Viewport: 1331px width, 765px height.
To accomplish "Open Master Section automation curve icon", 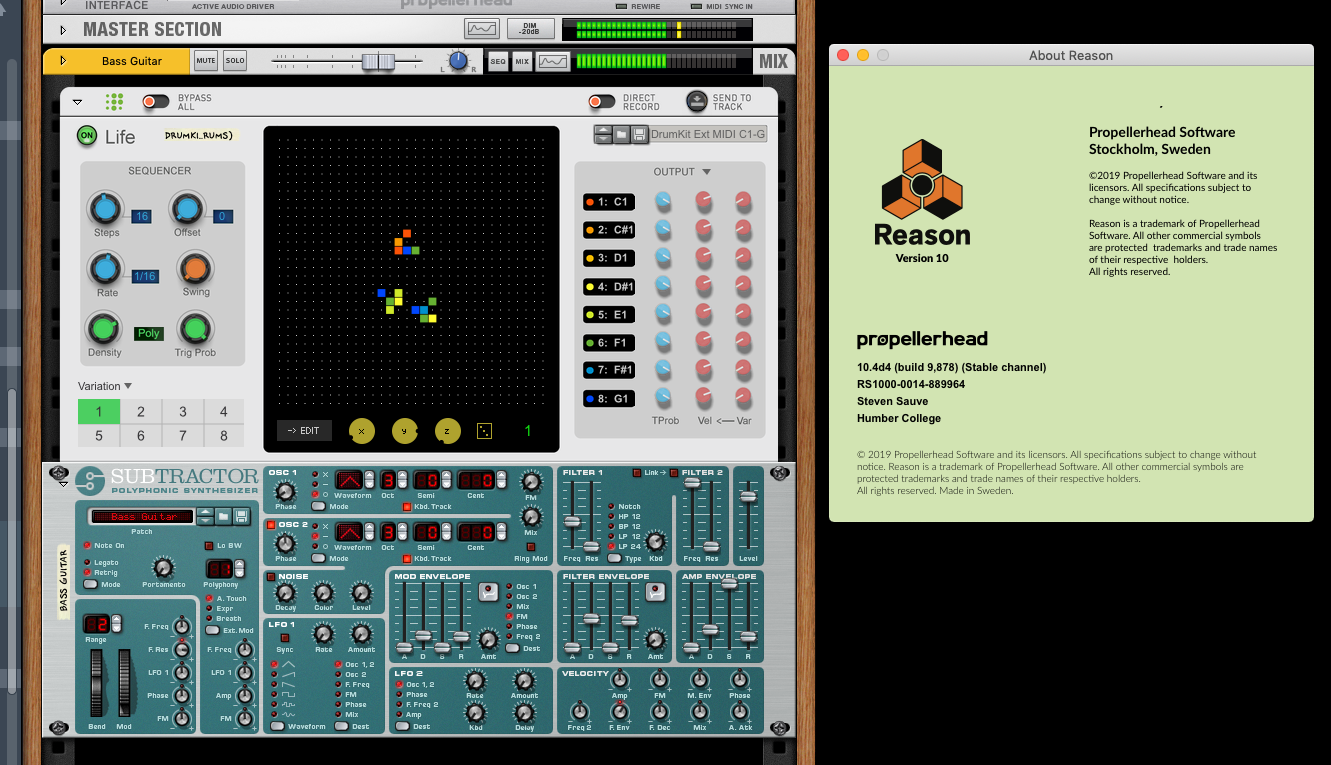I will tap(482, 29).
